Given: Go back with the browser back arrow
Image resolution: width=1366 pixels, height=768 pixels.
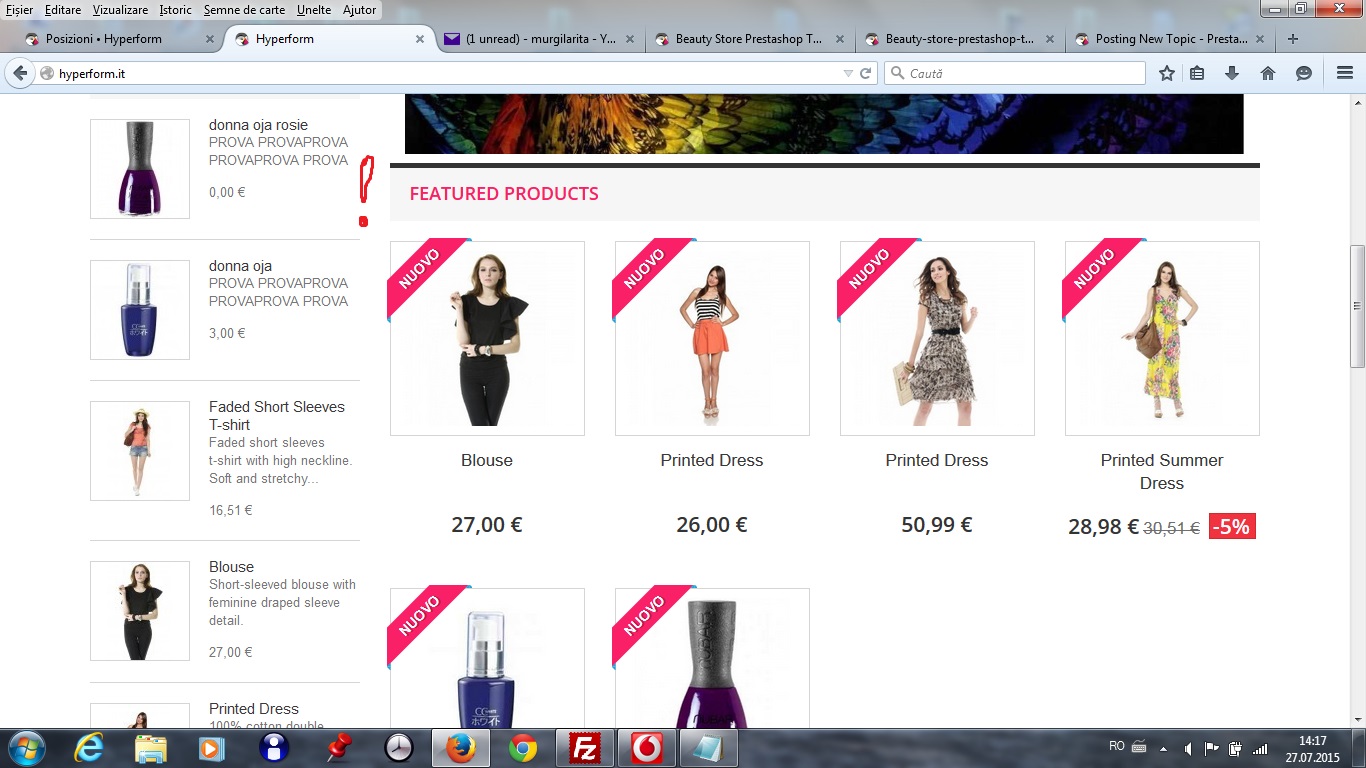Looking at the screenshot, I should pyautogui.click(x=20, y=73).
